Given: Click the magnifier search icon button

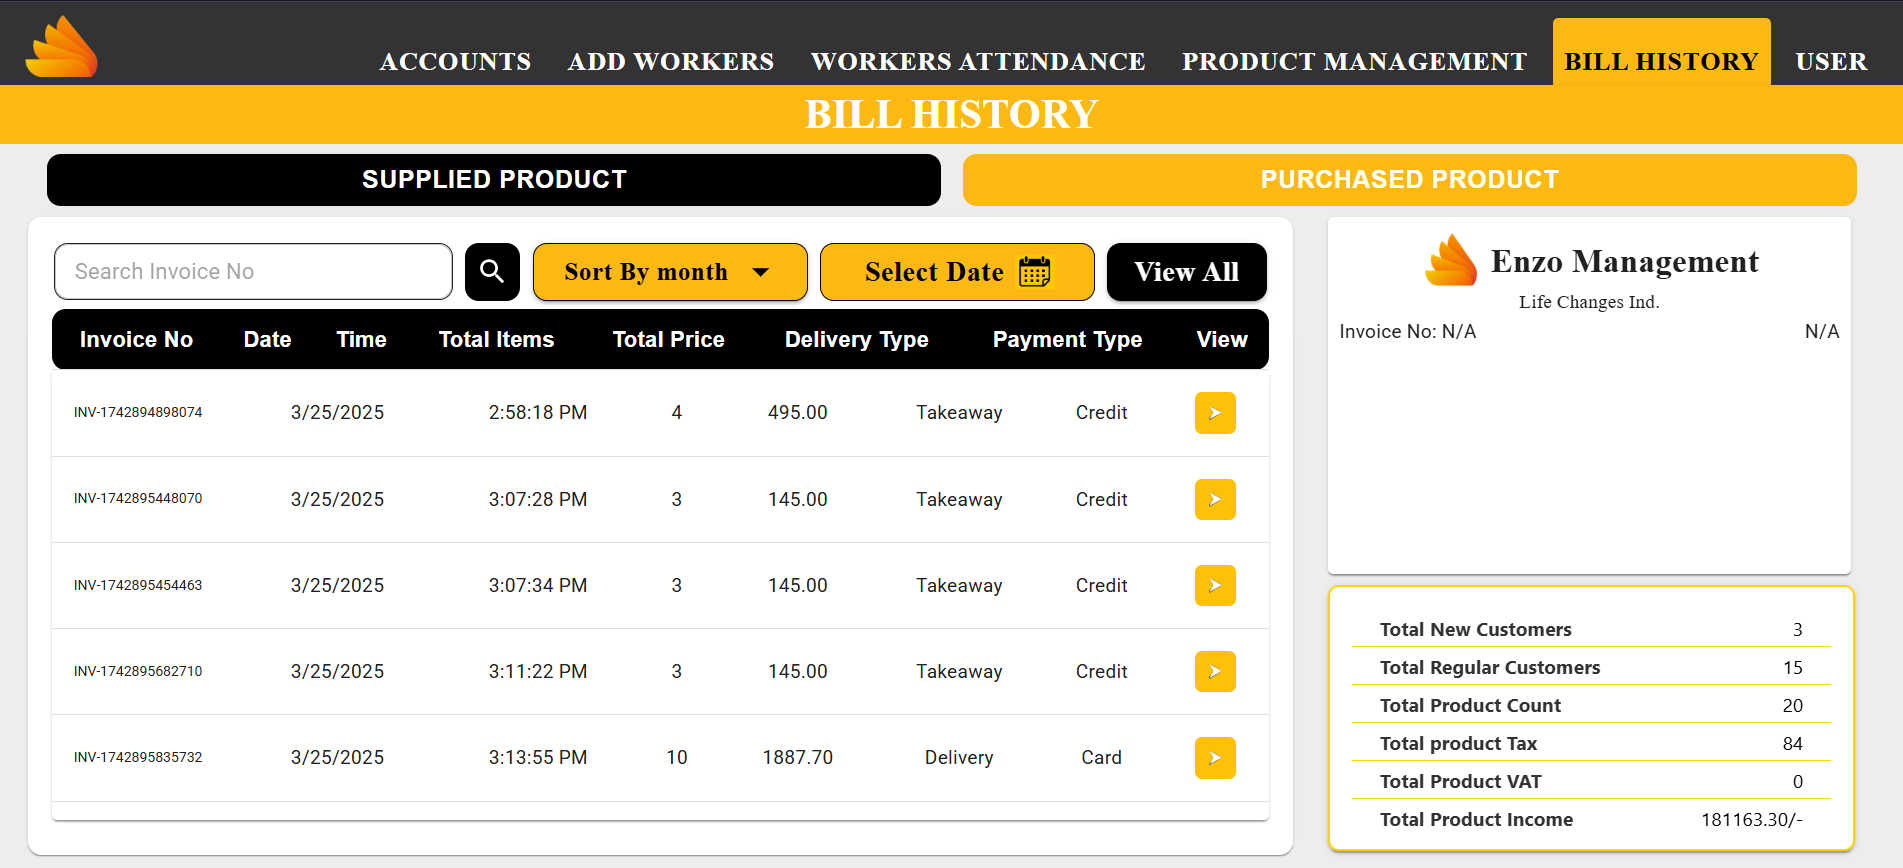Looking at the screenshot, I should (492, 272).
